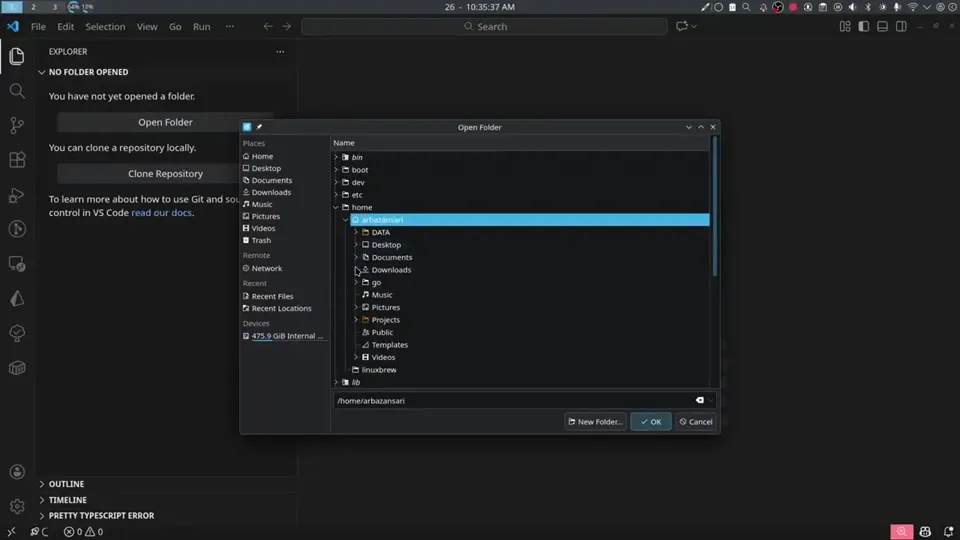Show more menu items ellipsis

pos(230,26)
